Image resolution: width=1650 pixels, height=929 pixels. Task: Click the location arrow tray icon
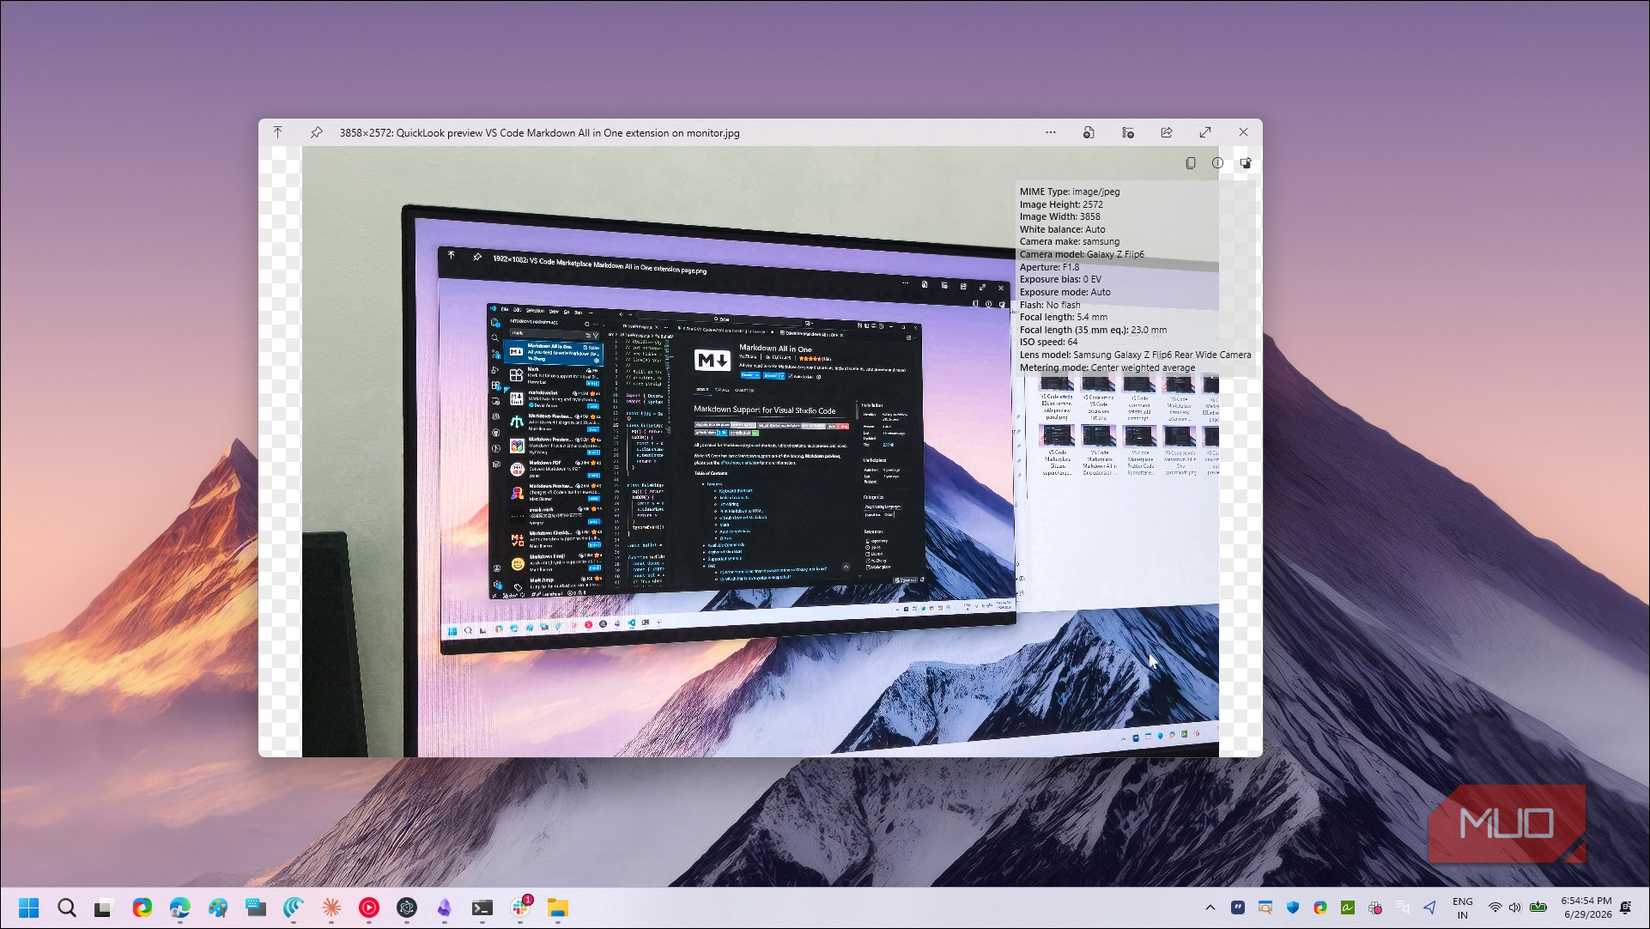click(1430, 908)
